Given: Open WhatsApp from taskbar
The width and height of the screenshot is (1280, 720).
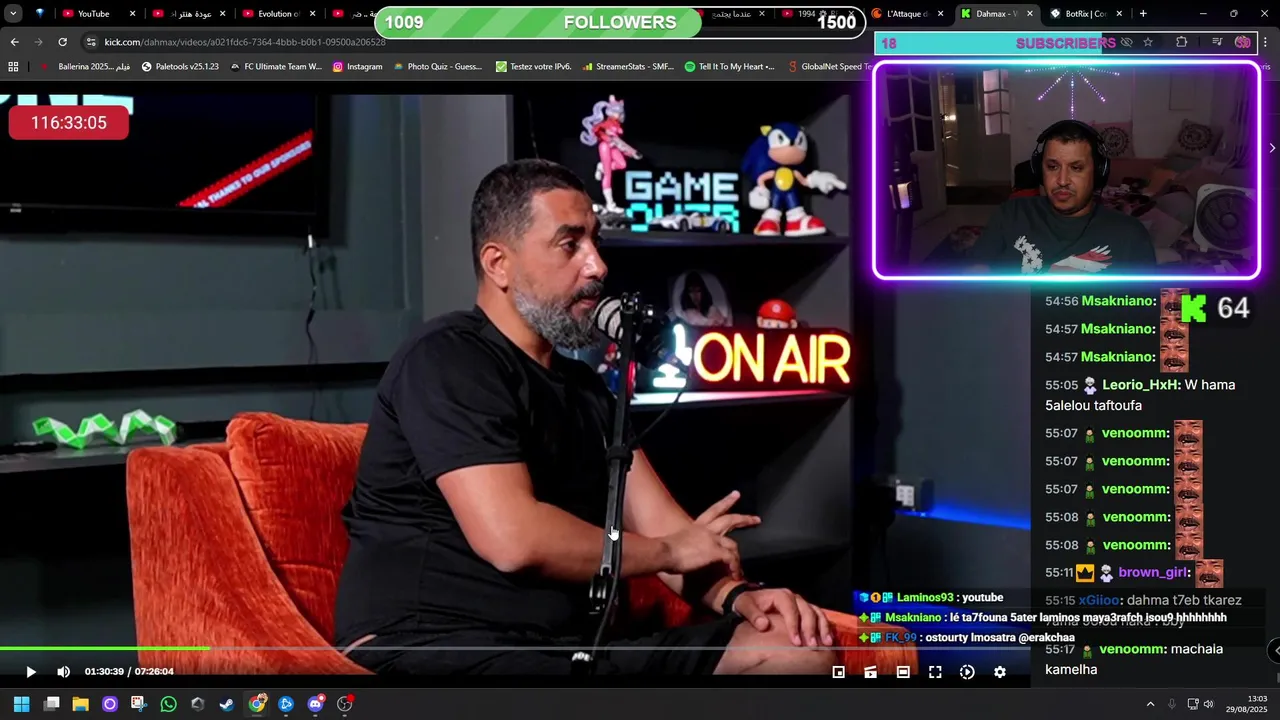Looking at the screenshot, I should [168, 704].
